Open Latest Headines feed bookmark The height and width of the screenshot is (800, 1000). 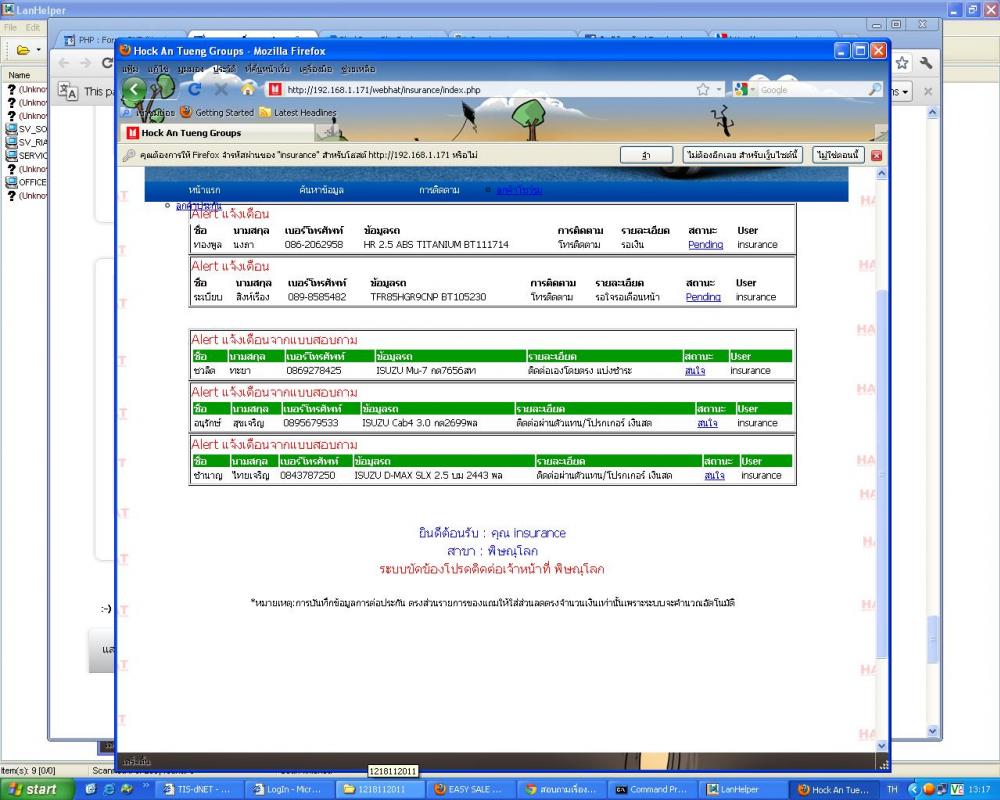[298, 112]
